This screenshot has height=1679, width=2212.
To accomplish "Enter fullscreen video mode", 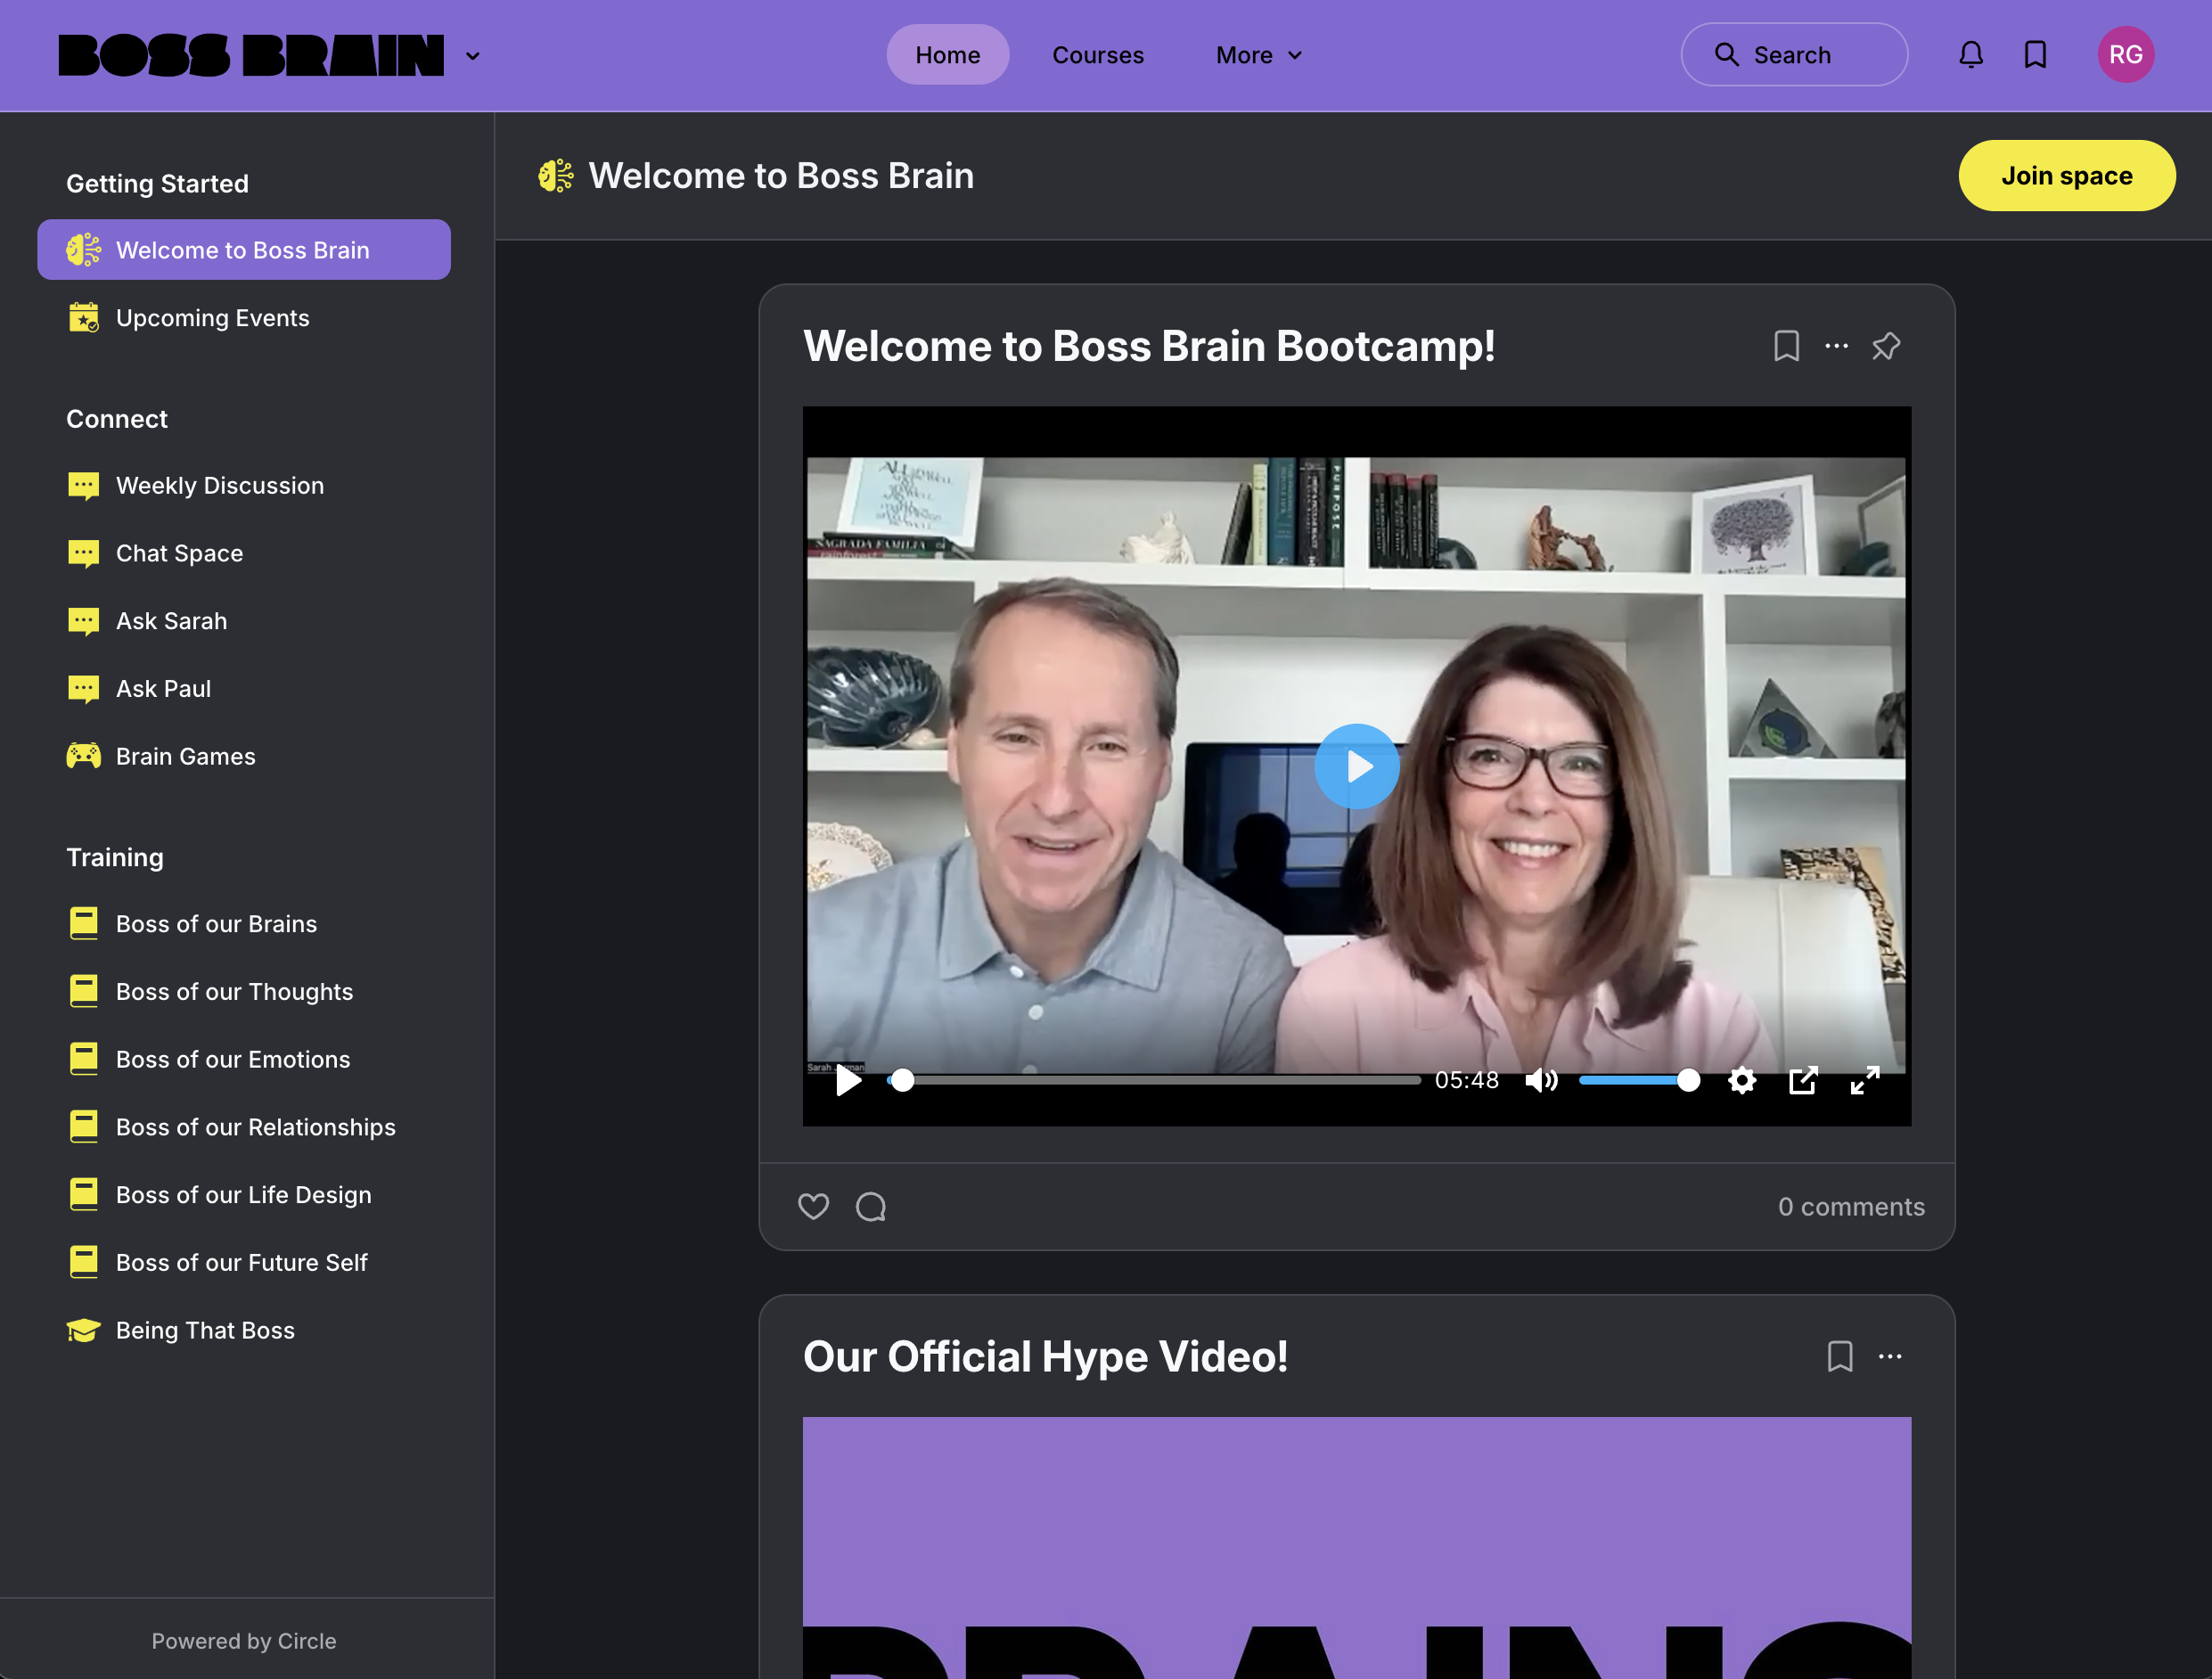I will pos(1864,1080).
